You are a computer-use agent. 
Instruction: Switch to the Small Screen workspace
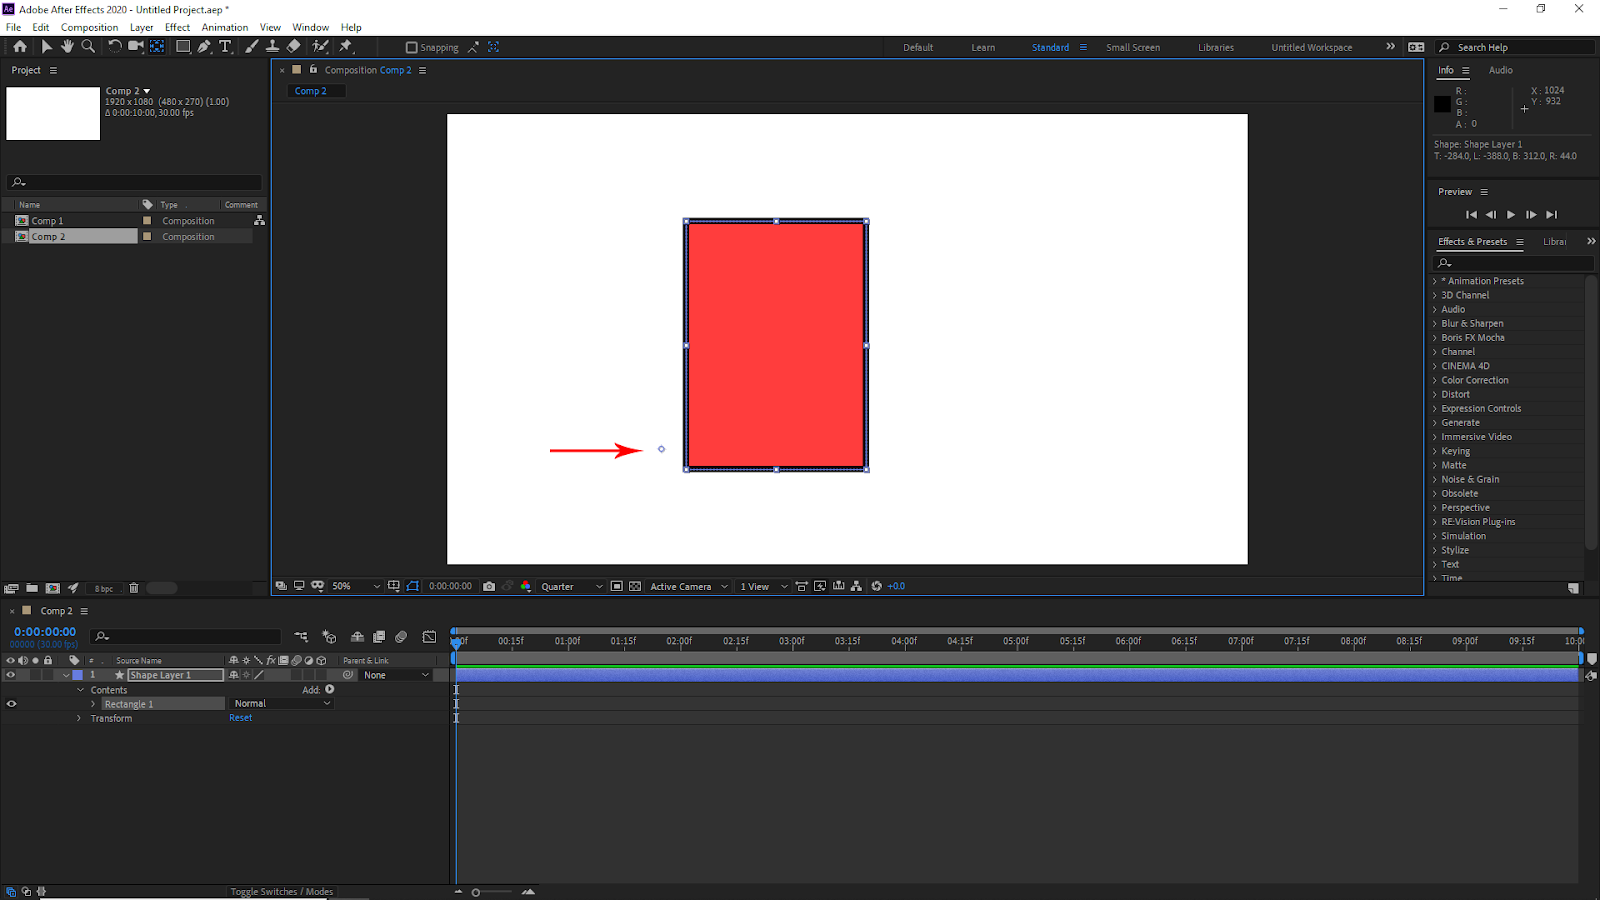(1132, 47)
